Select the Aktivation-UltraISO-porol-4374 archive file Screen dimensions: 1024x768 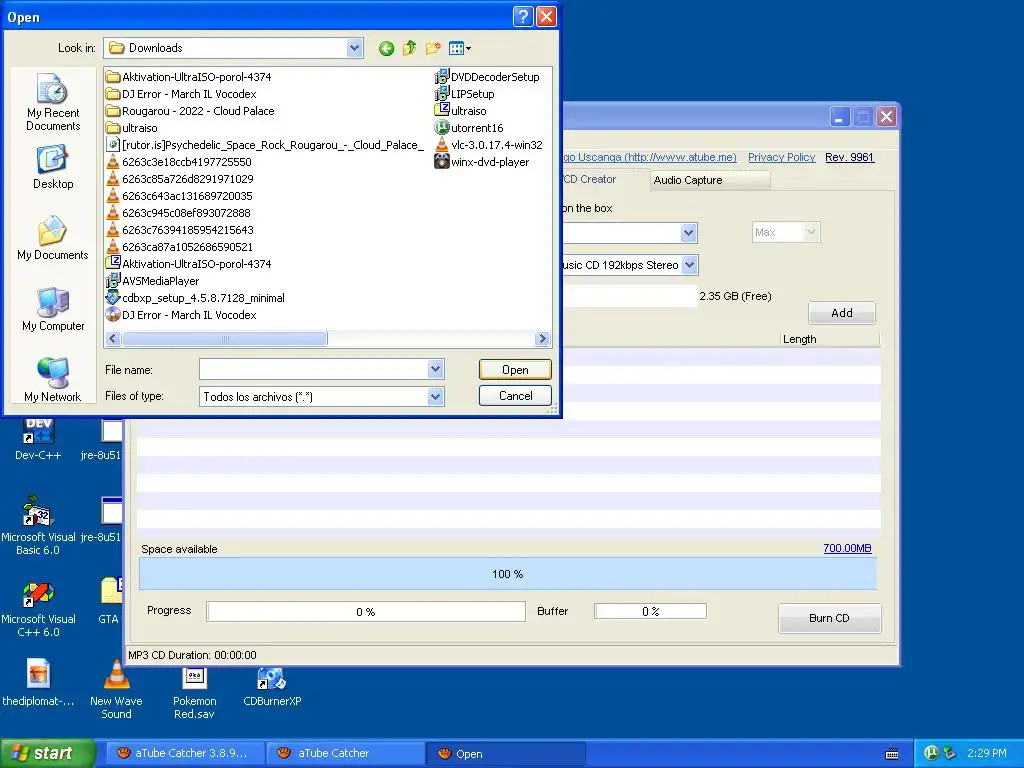coord(189,264)
